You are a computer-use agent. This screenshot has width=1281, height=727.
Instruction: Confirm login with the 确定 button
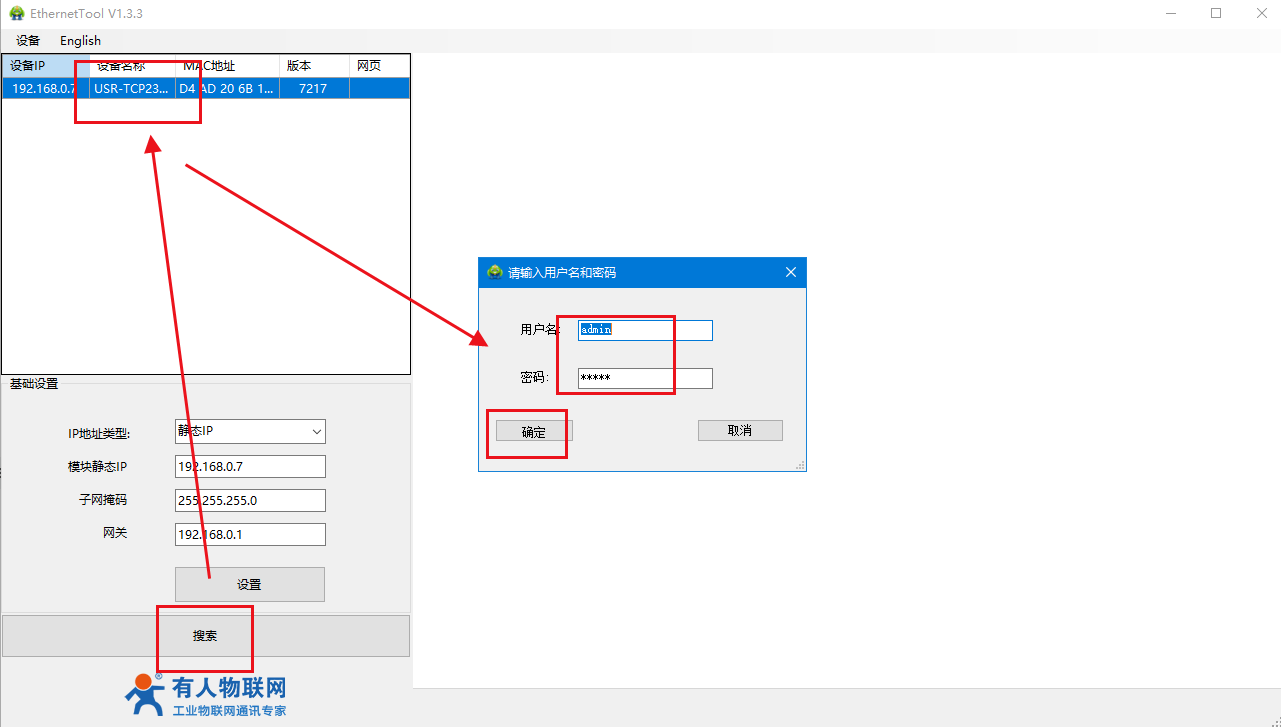tap(534, 432)
